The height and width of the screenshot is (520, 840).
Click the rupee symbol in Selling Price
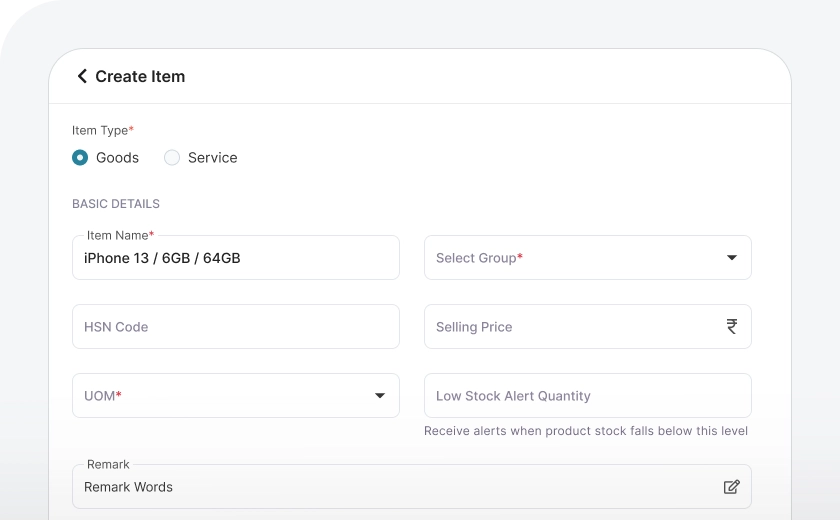[732, 326]
